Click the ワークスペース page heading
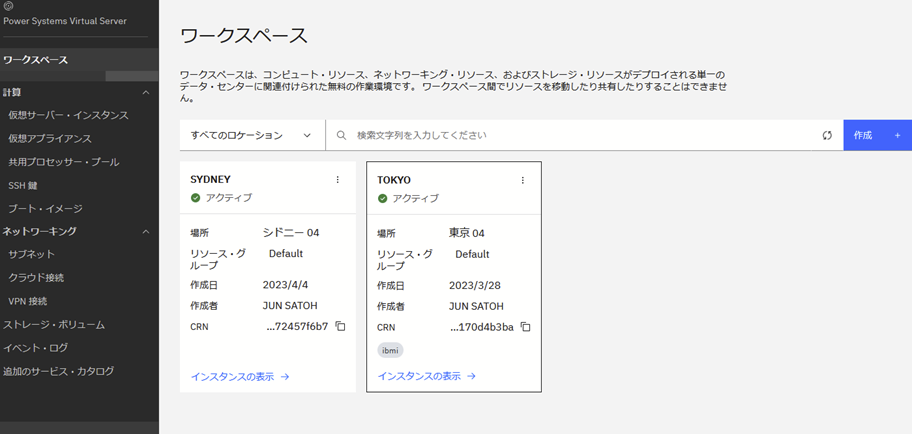 (244, 36)
